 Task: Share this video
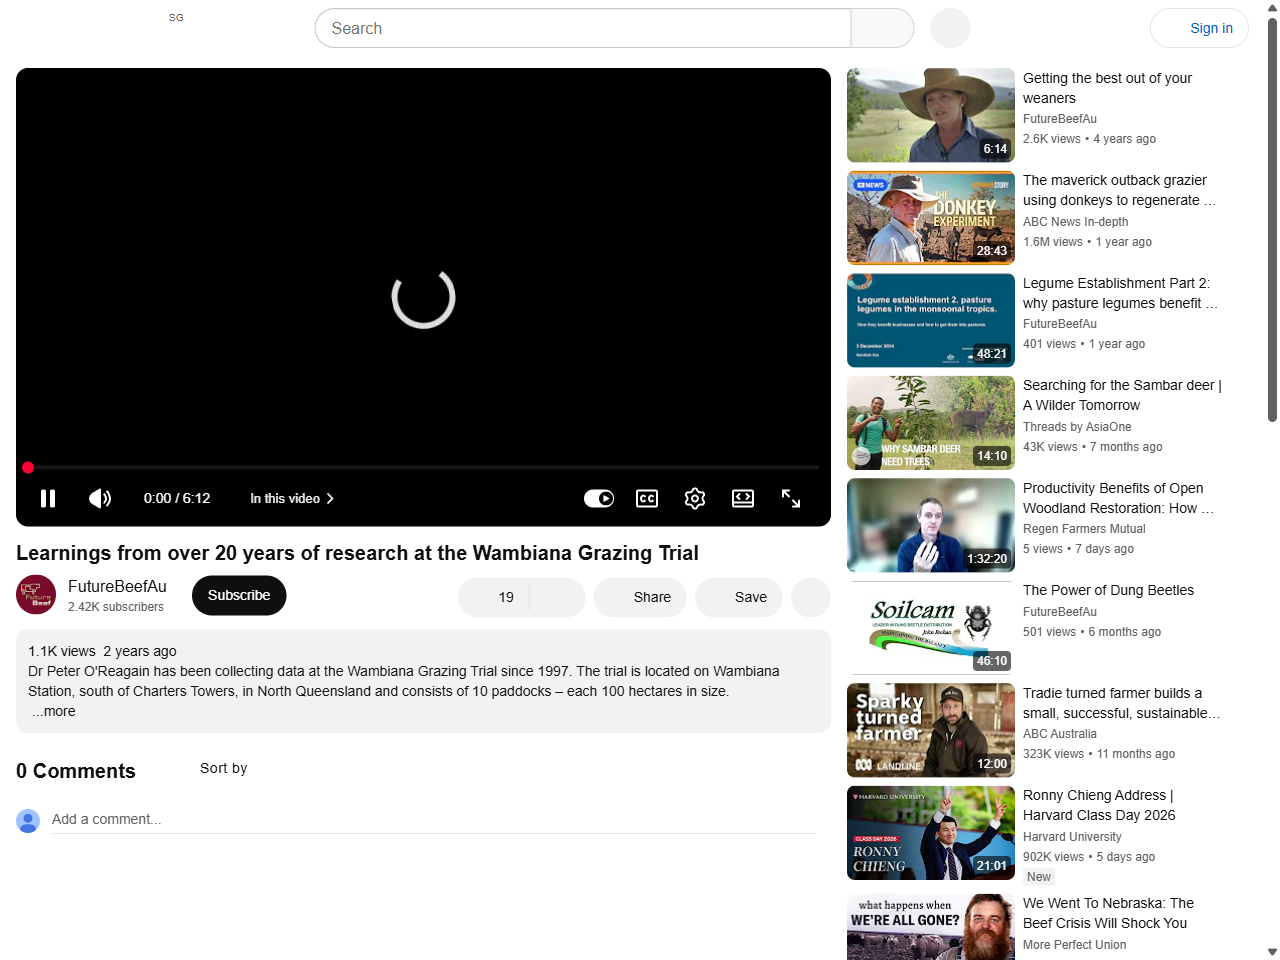pos(640,597)
